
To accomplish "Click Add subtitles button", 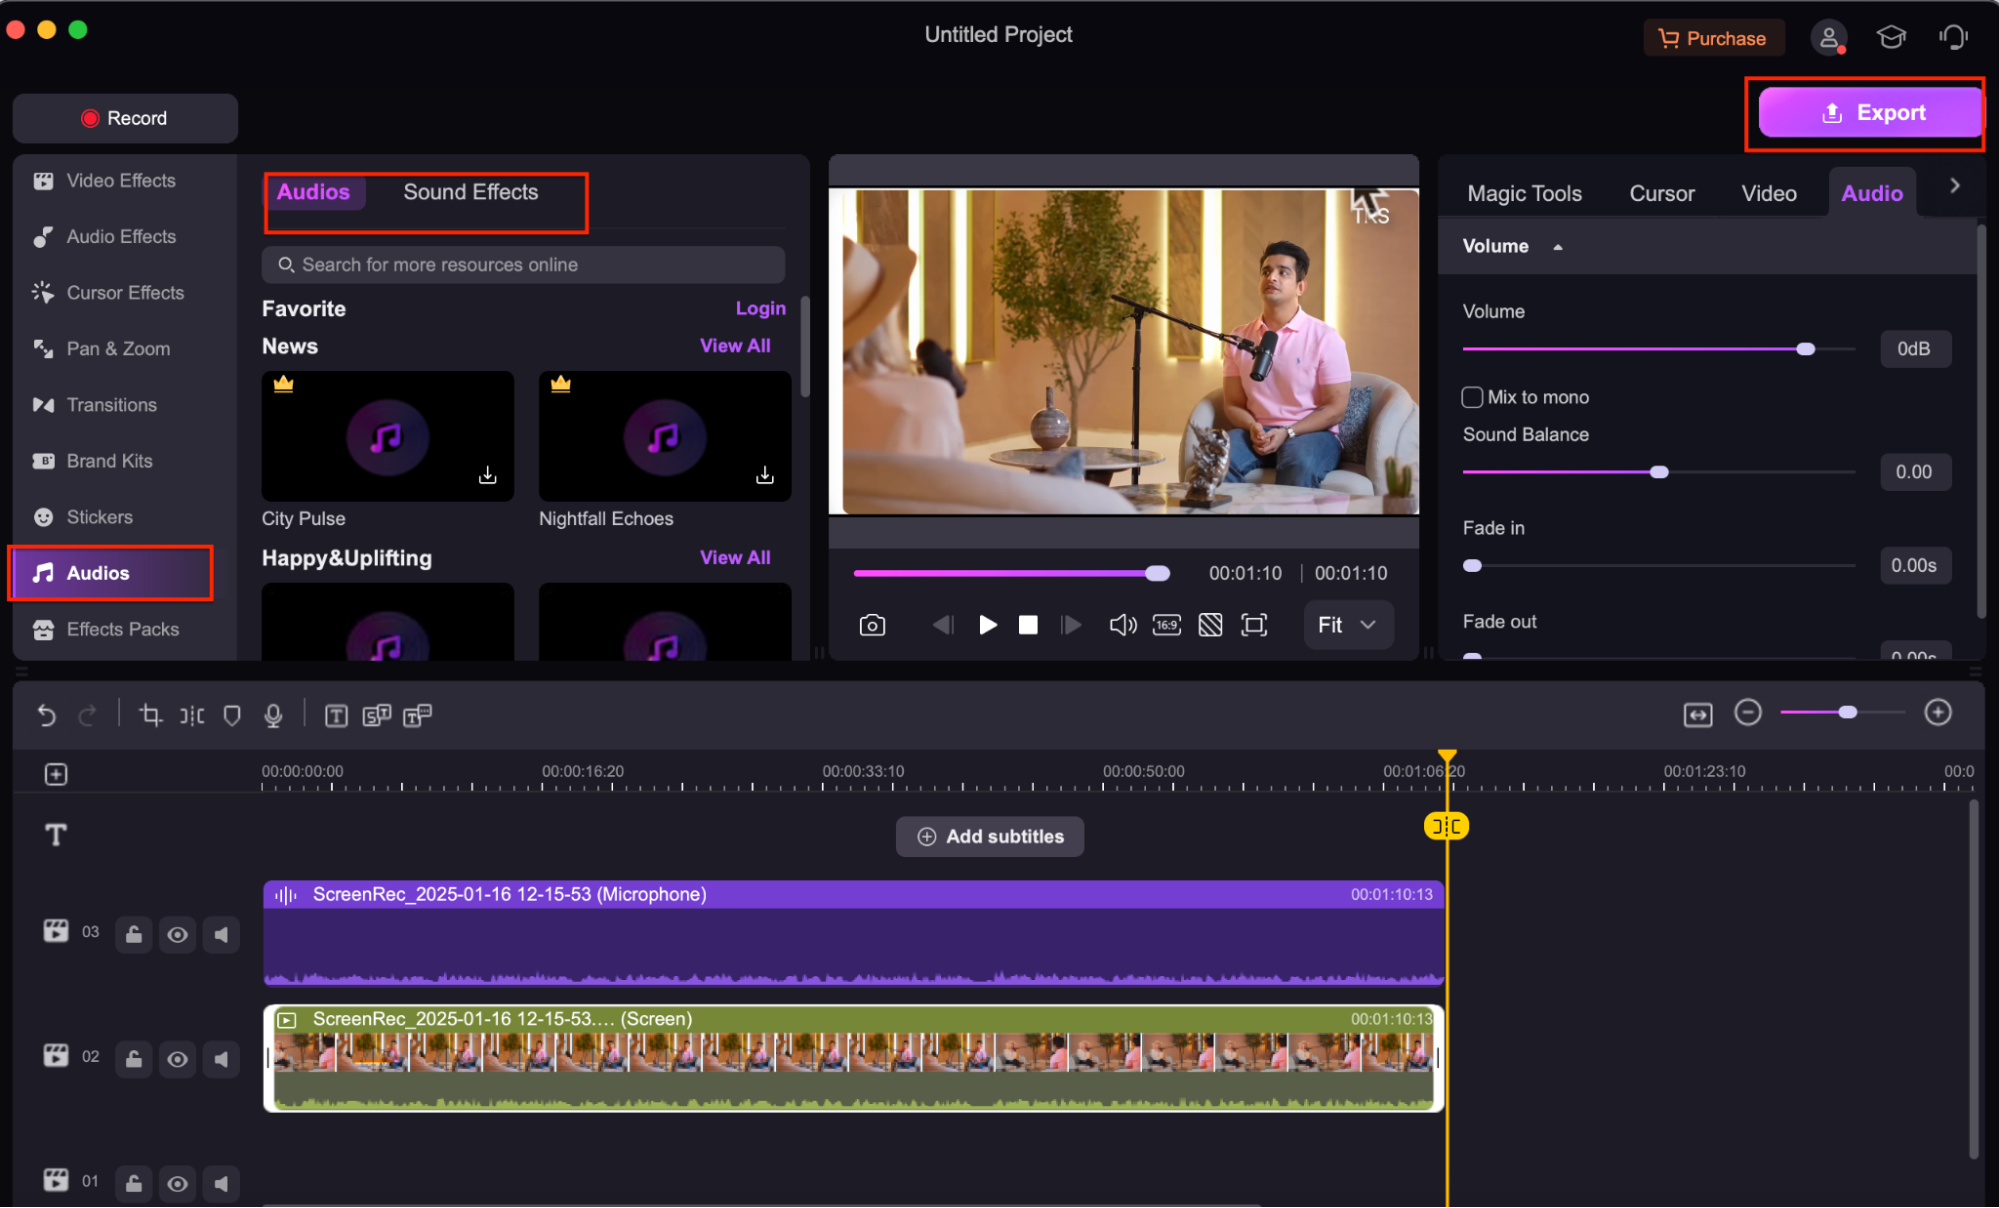I will [x=990, y=837].
